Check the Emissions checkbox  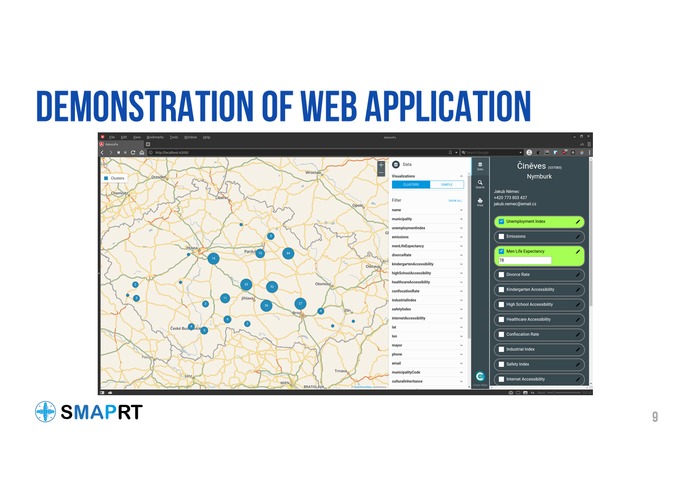[x=501, y=237]
